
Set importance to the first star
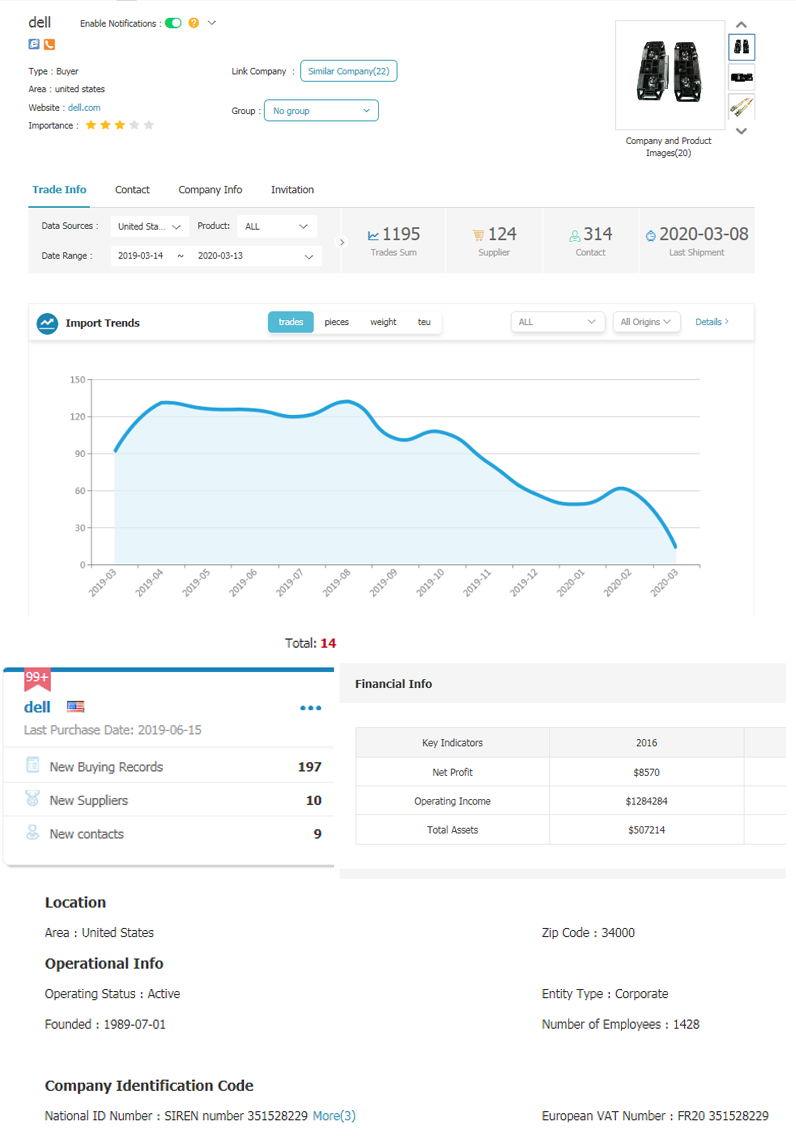coord(91,125)
